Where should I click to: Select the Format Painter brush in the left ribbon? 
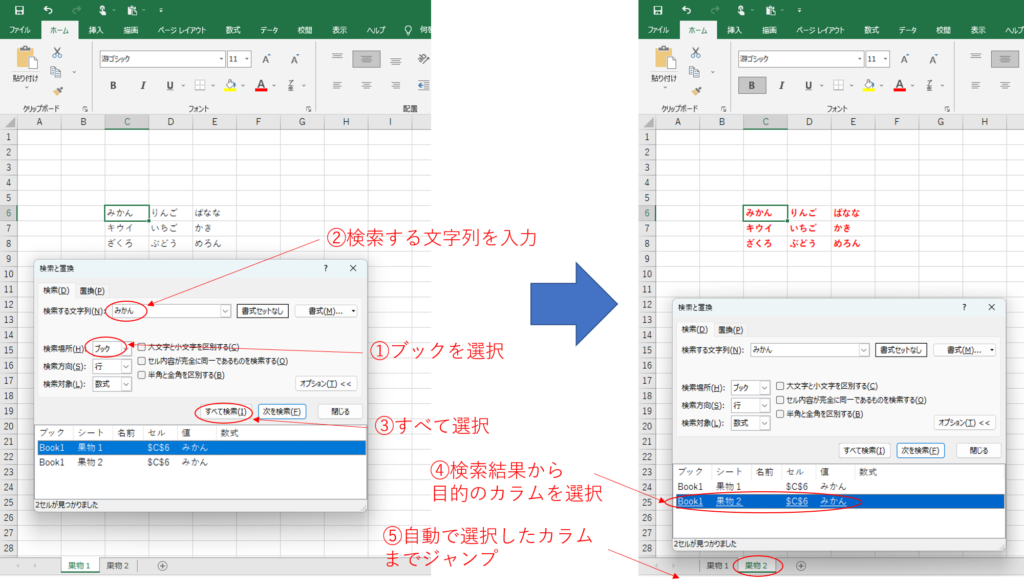(57, 90)
